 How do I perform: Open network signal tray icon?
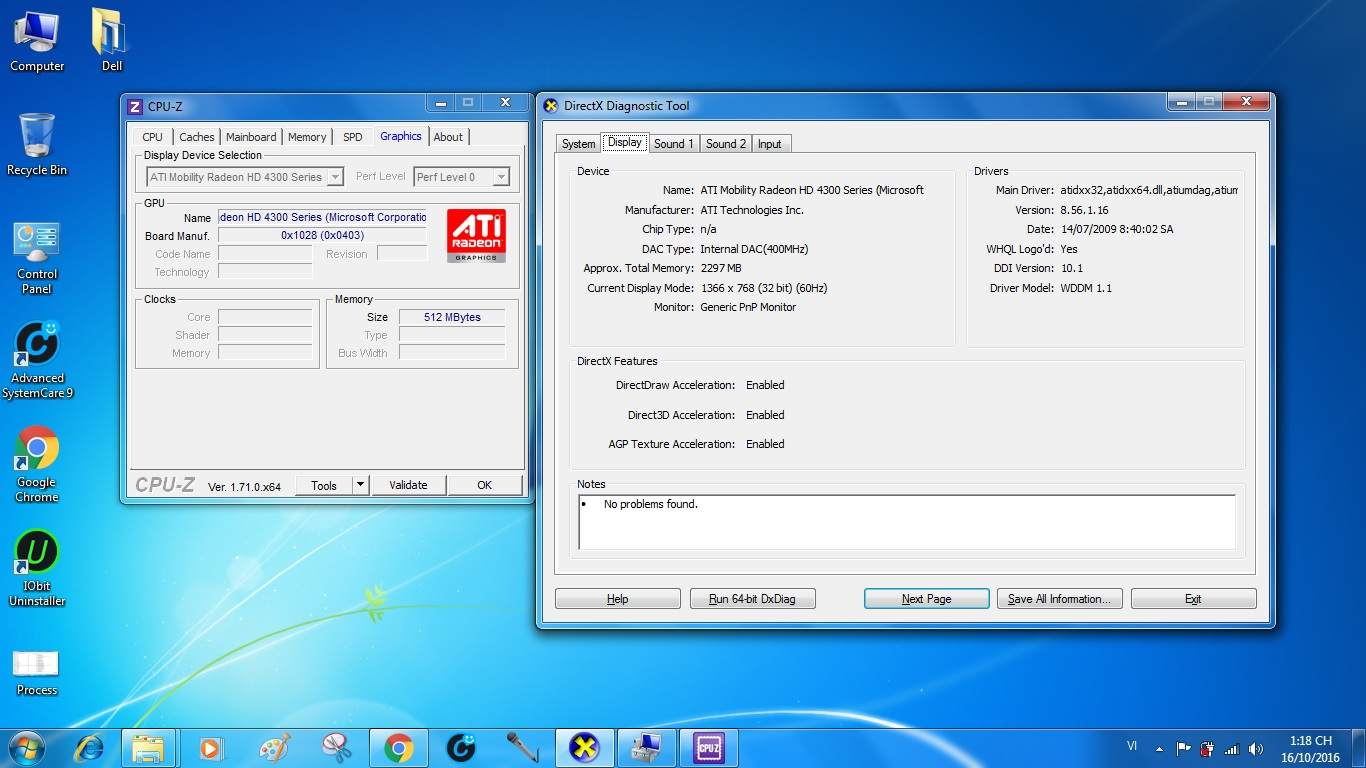pyautogui.click(x=1232, y=748)
